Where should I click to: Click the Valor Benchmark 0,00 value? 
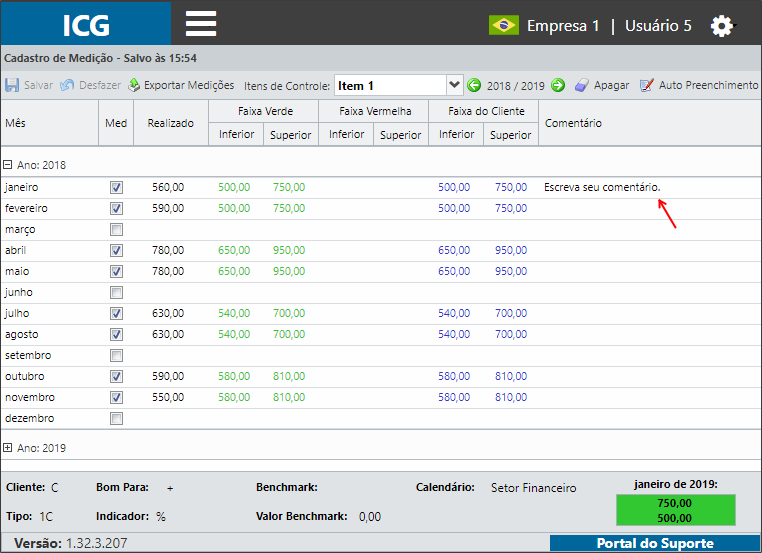(x=370, y=517)
